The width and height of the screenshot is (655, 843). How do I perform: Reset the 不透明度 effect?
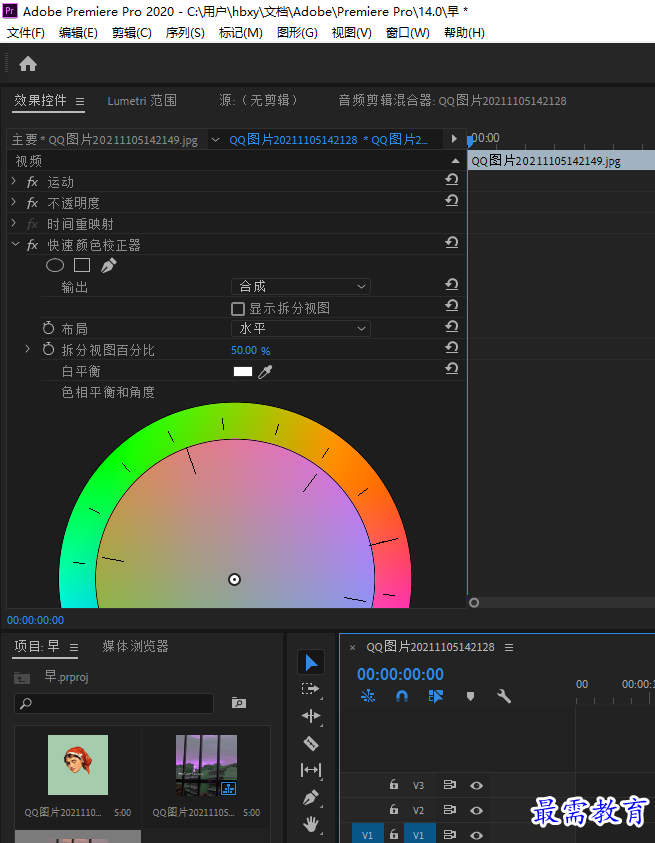pos(452,201)
